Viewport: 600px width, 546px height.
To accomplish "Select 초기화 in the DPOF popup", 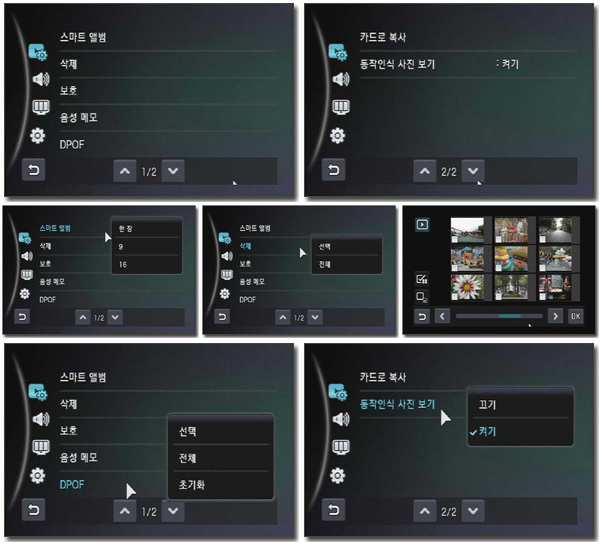I will [x=221, y=485].
